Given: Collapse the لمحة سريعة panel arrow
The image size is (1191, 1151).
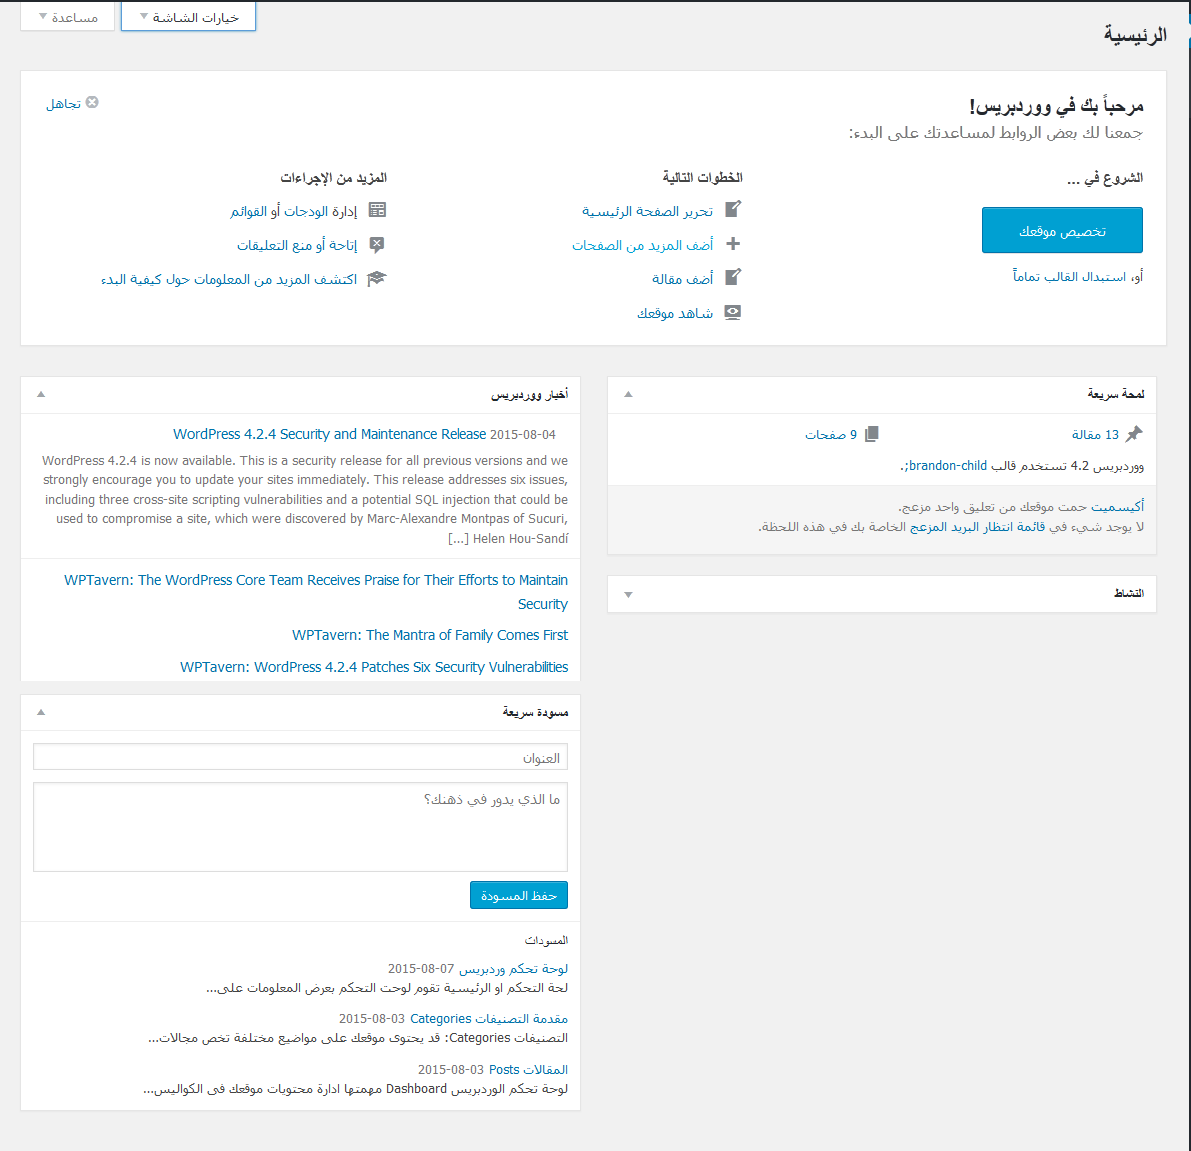Looking at the screenshot, I should 628,394.
